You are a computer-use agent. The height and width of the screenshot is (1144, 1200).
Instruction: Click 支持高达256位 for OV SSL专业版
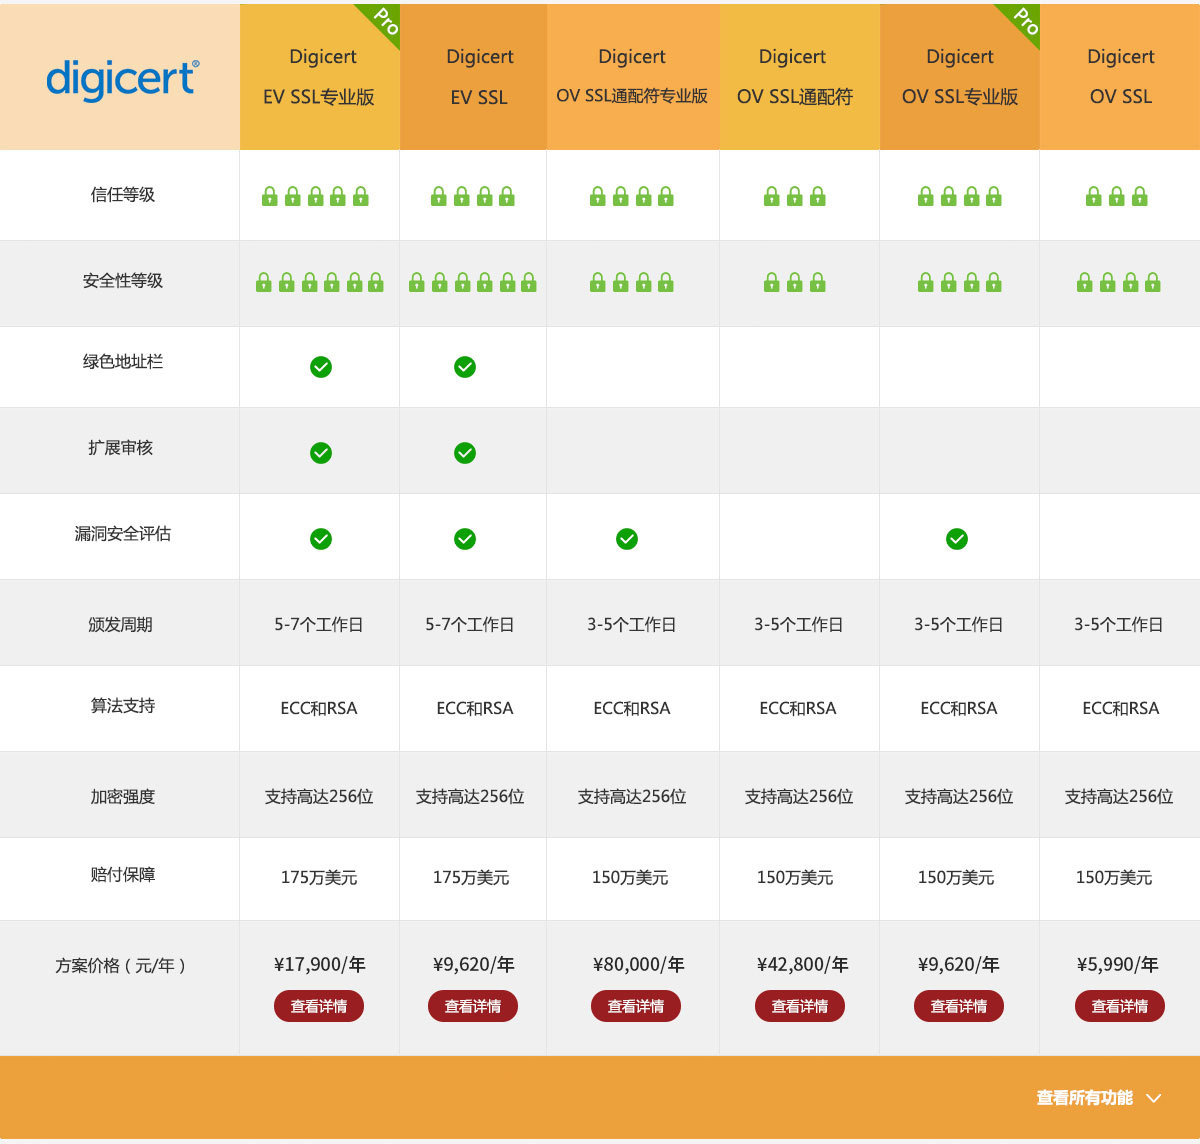[x=959, y=797]
